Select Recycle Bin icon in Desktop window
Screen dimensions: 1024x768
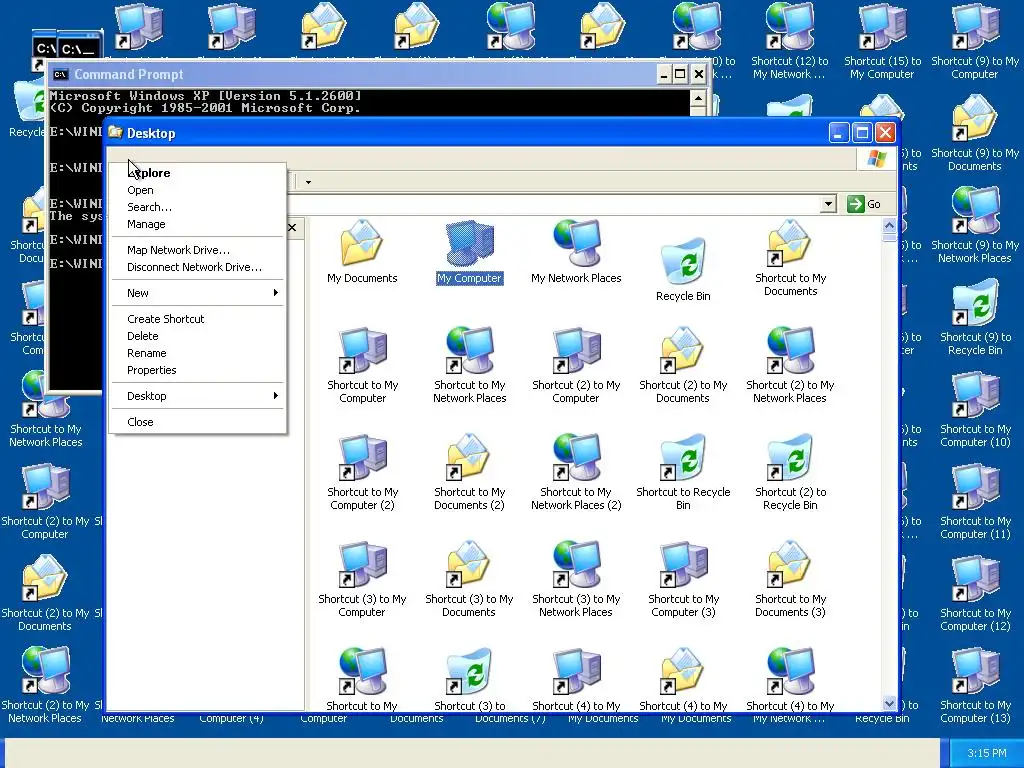[x=683, y=269]
